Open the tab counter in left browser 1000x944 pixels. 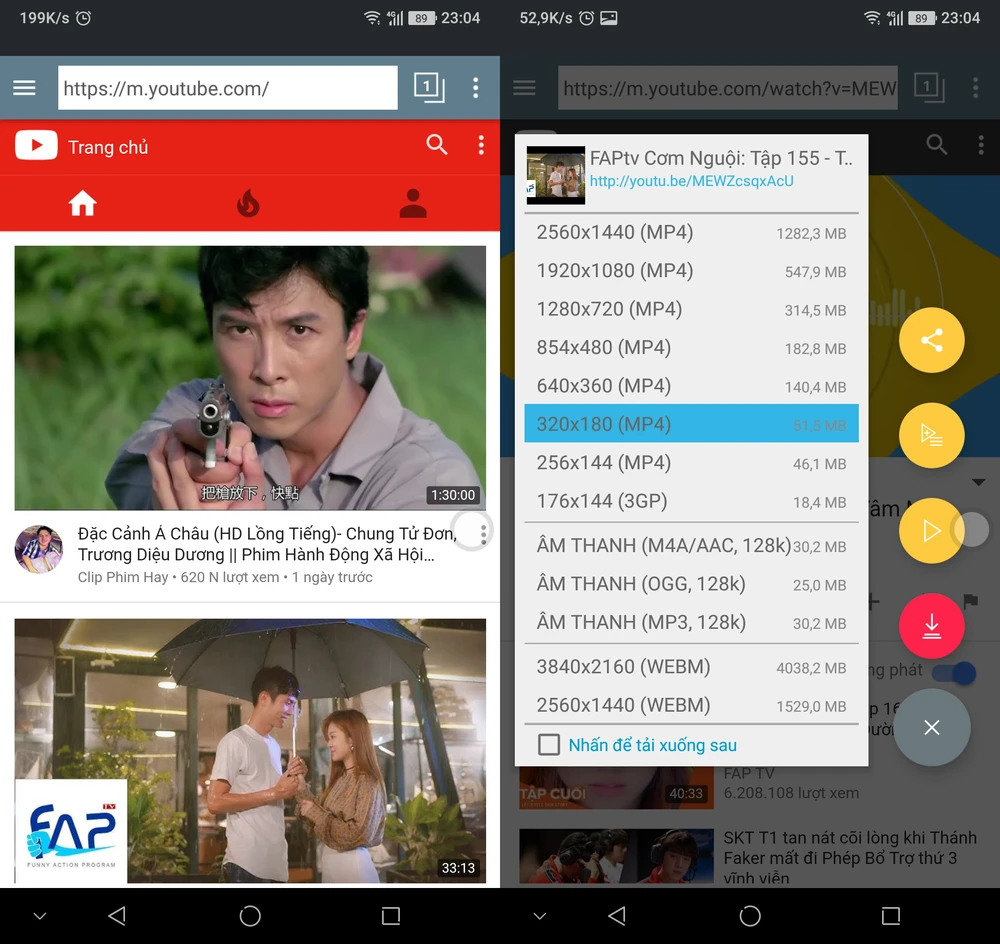point(428,88)
